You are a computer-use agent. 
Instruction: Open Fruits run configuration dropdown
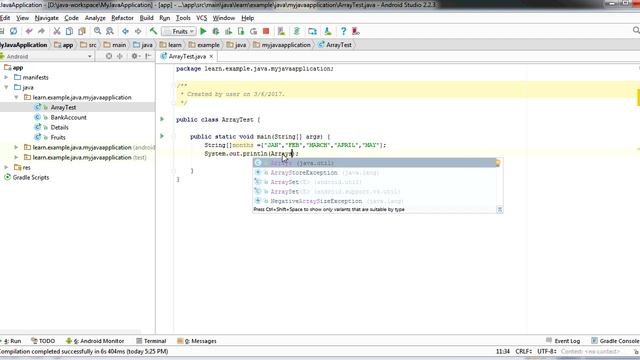179,31
